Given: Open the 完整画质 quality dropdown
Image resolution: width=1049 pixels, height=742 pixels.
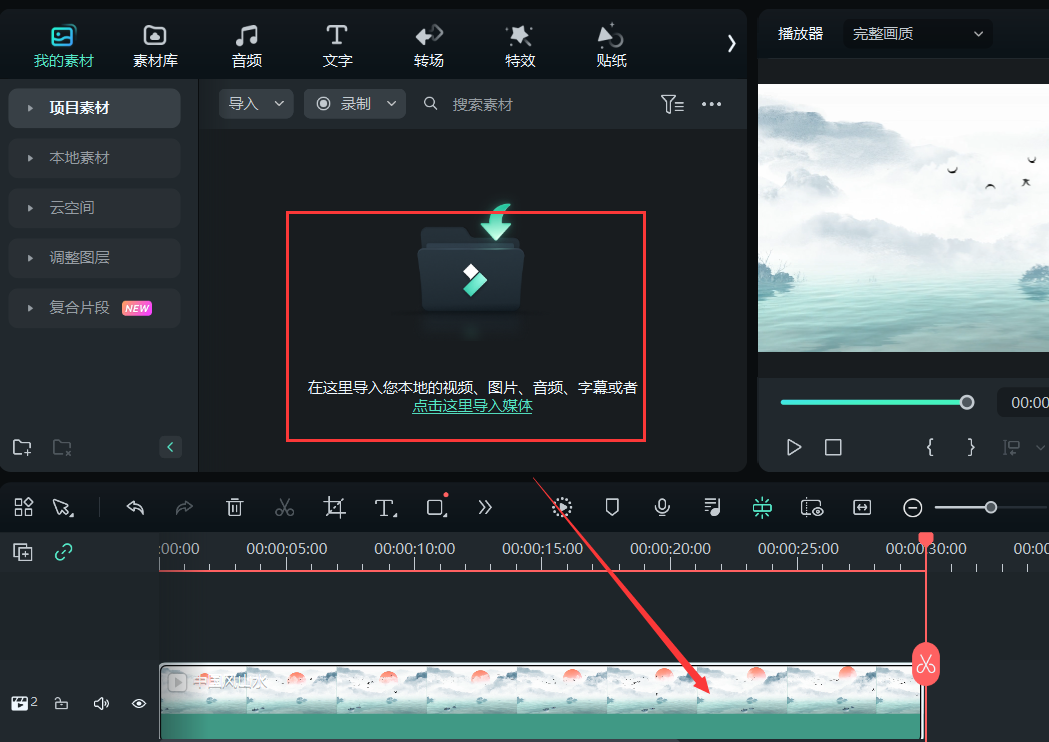Looking at the screenshot, I should (916, 33).
